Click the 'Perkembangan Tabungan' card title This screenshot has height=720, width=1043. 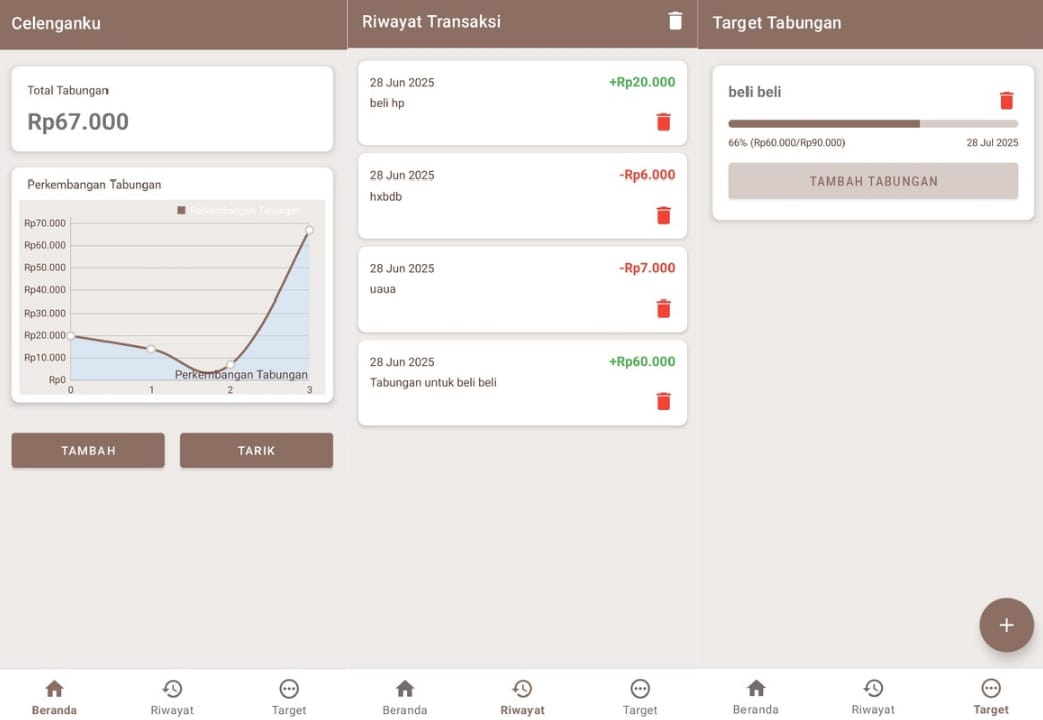coord(94,184)
